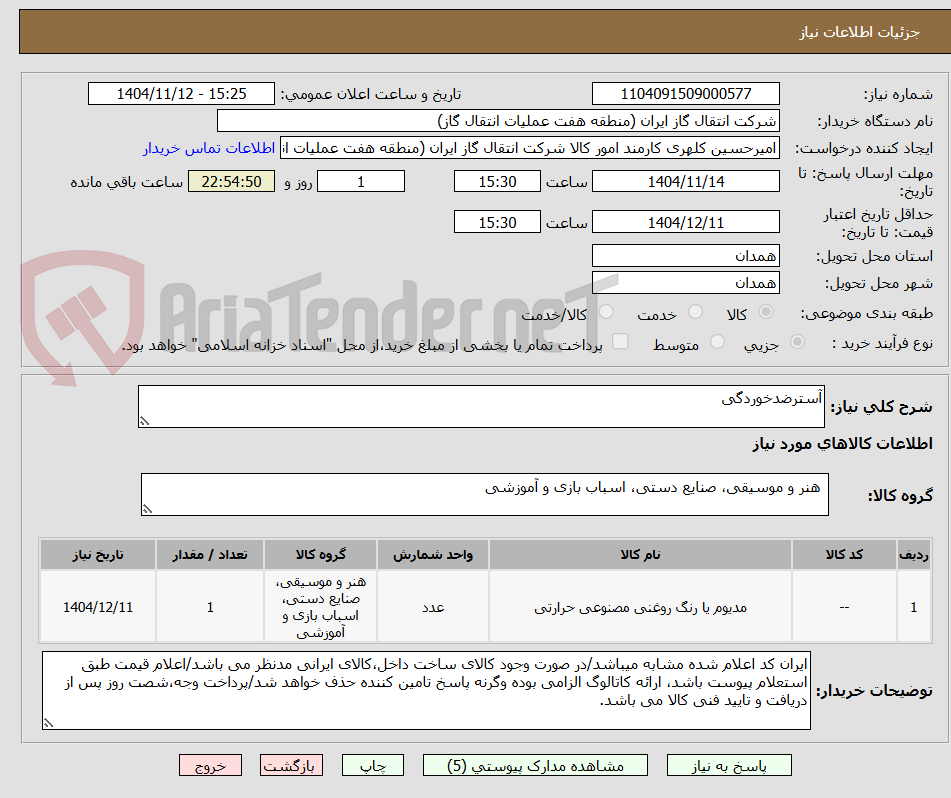
Task: Click the گروه کالا text area
Action: point(485,495)
